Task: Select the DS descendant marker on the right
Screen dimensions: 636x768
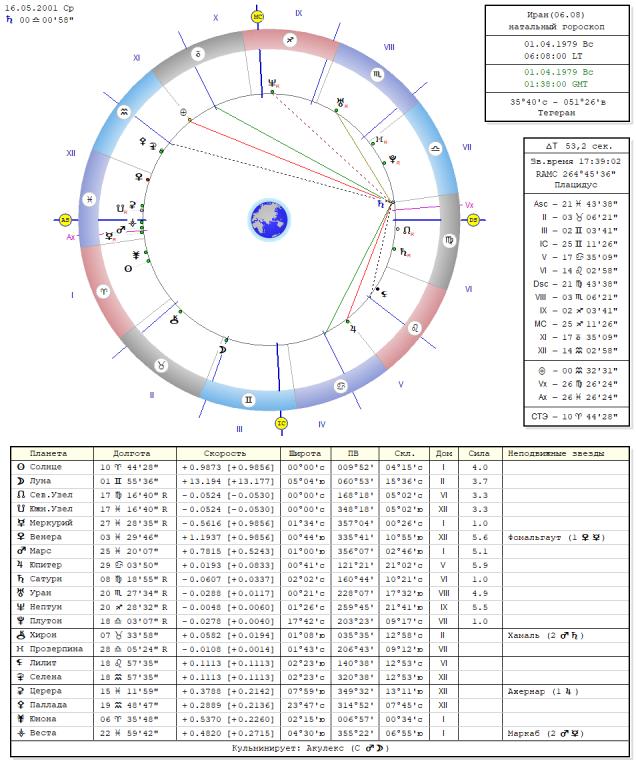Action: point(473,218)
